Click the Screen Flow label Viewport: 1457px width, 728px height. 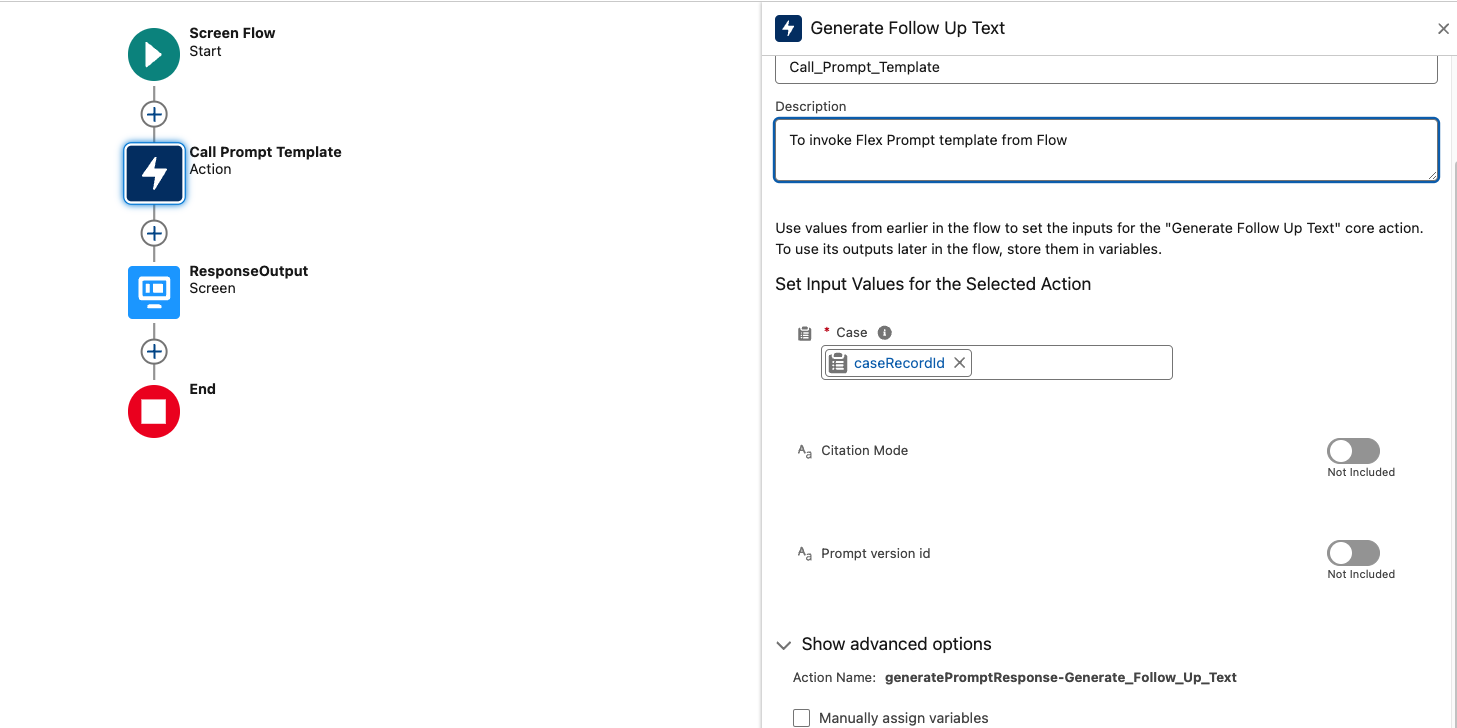point(232,33)
